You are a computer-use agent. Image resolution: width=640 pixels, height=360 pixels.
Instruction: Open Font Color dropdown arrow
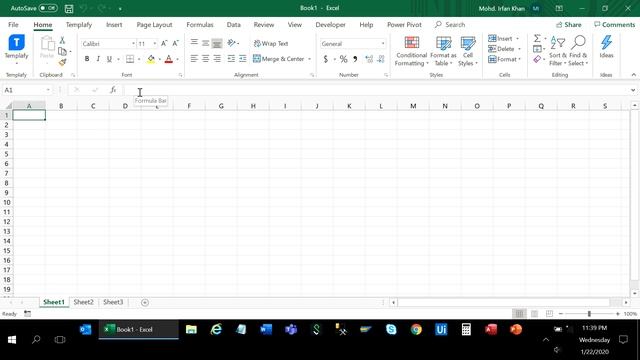[x=177, y=60]
